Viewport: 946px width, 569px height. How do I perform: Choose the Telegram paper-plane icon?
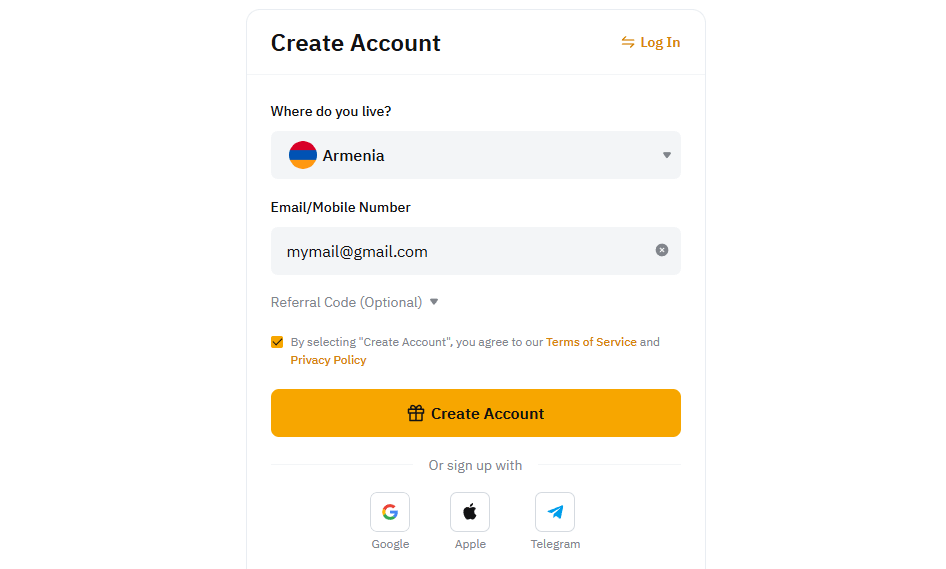click(x=555, y=512)
